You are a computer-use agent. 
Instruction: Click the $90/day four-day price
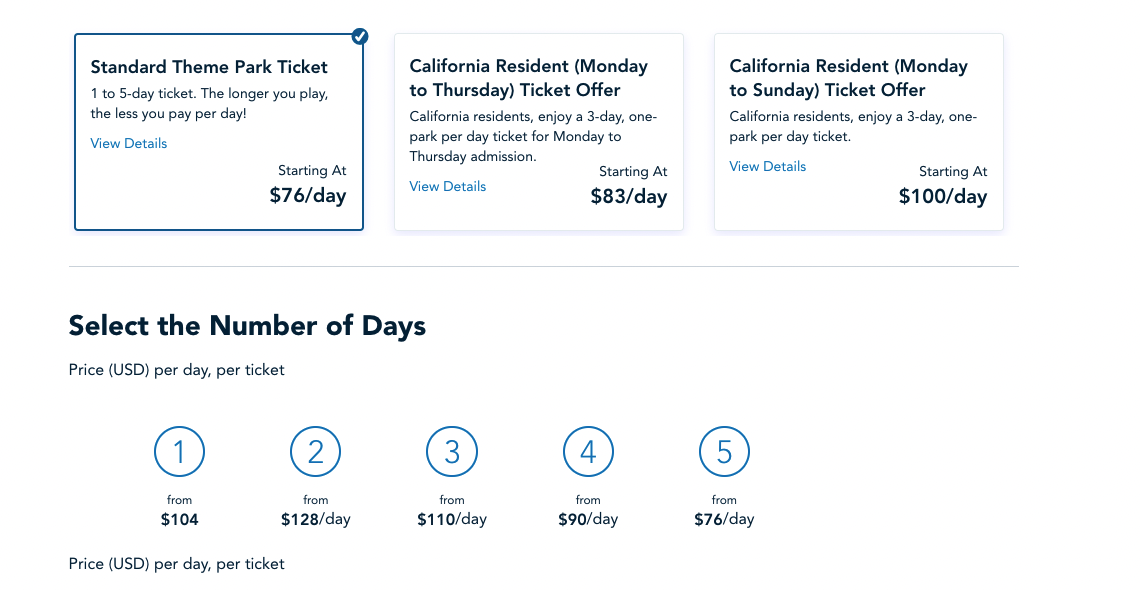pos(588,519)
